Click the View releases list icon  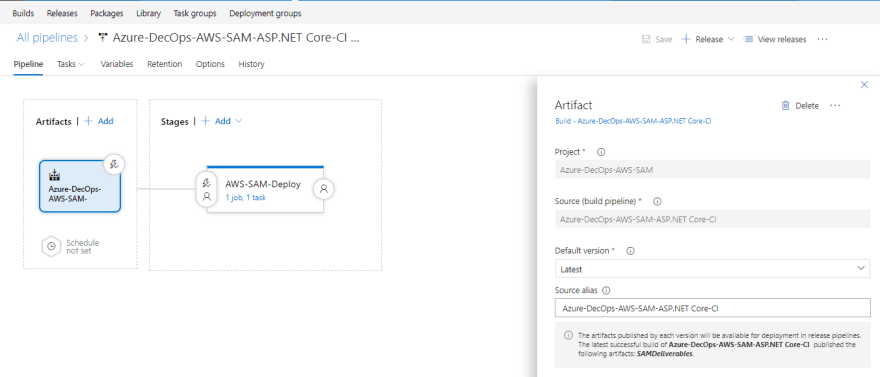click(x=748, y=39)
